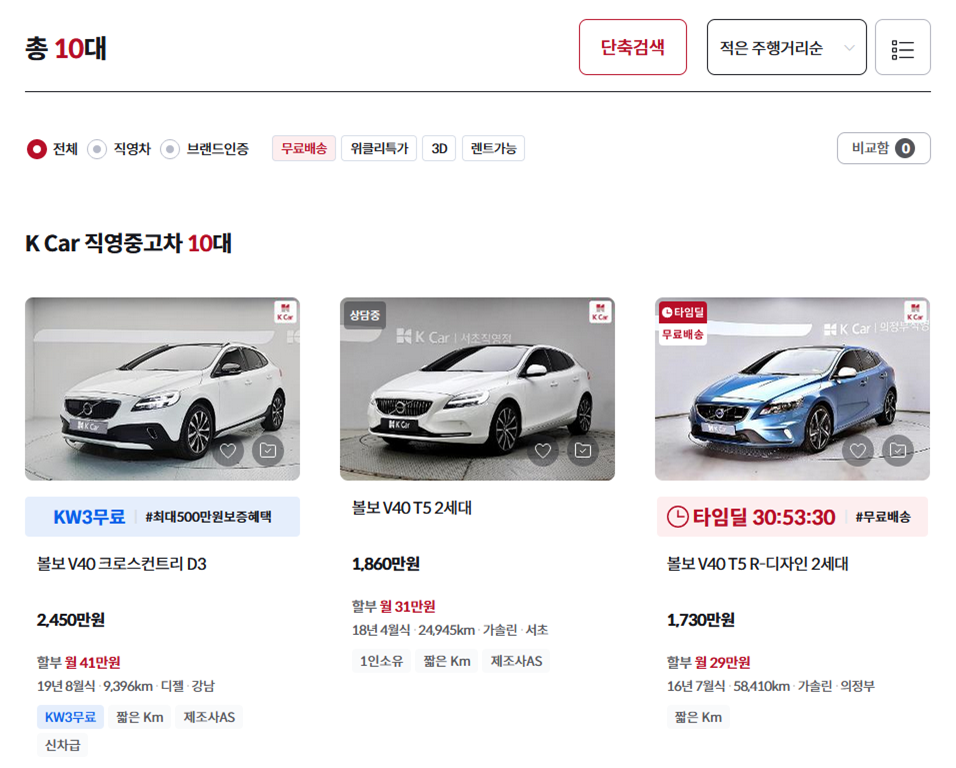Click the 18년 4월식 24,945km 가솔린 서초 details
Screen dimensions: 956x768
[450, 630]
